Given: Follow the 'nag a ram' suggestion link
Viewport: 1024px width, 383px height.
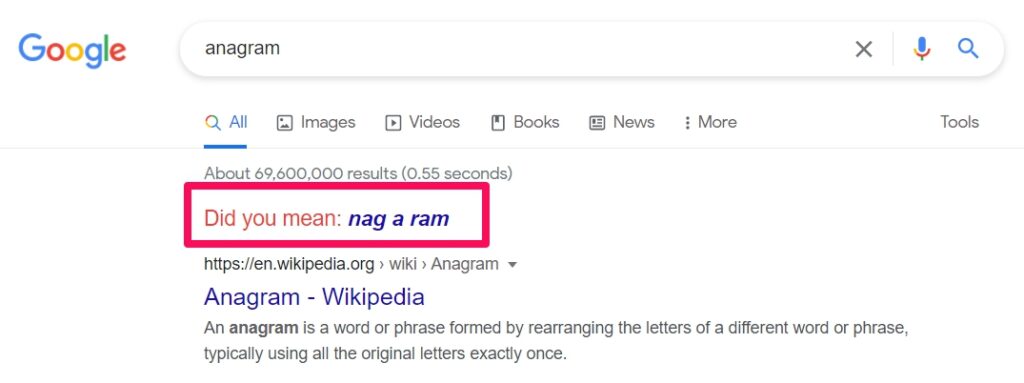Looking at the screenshot, I should [398, 218].
